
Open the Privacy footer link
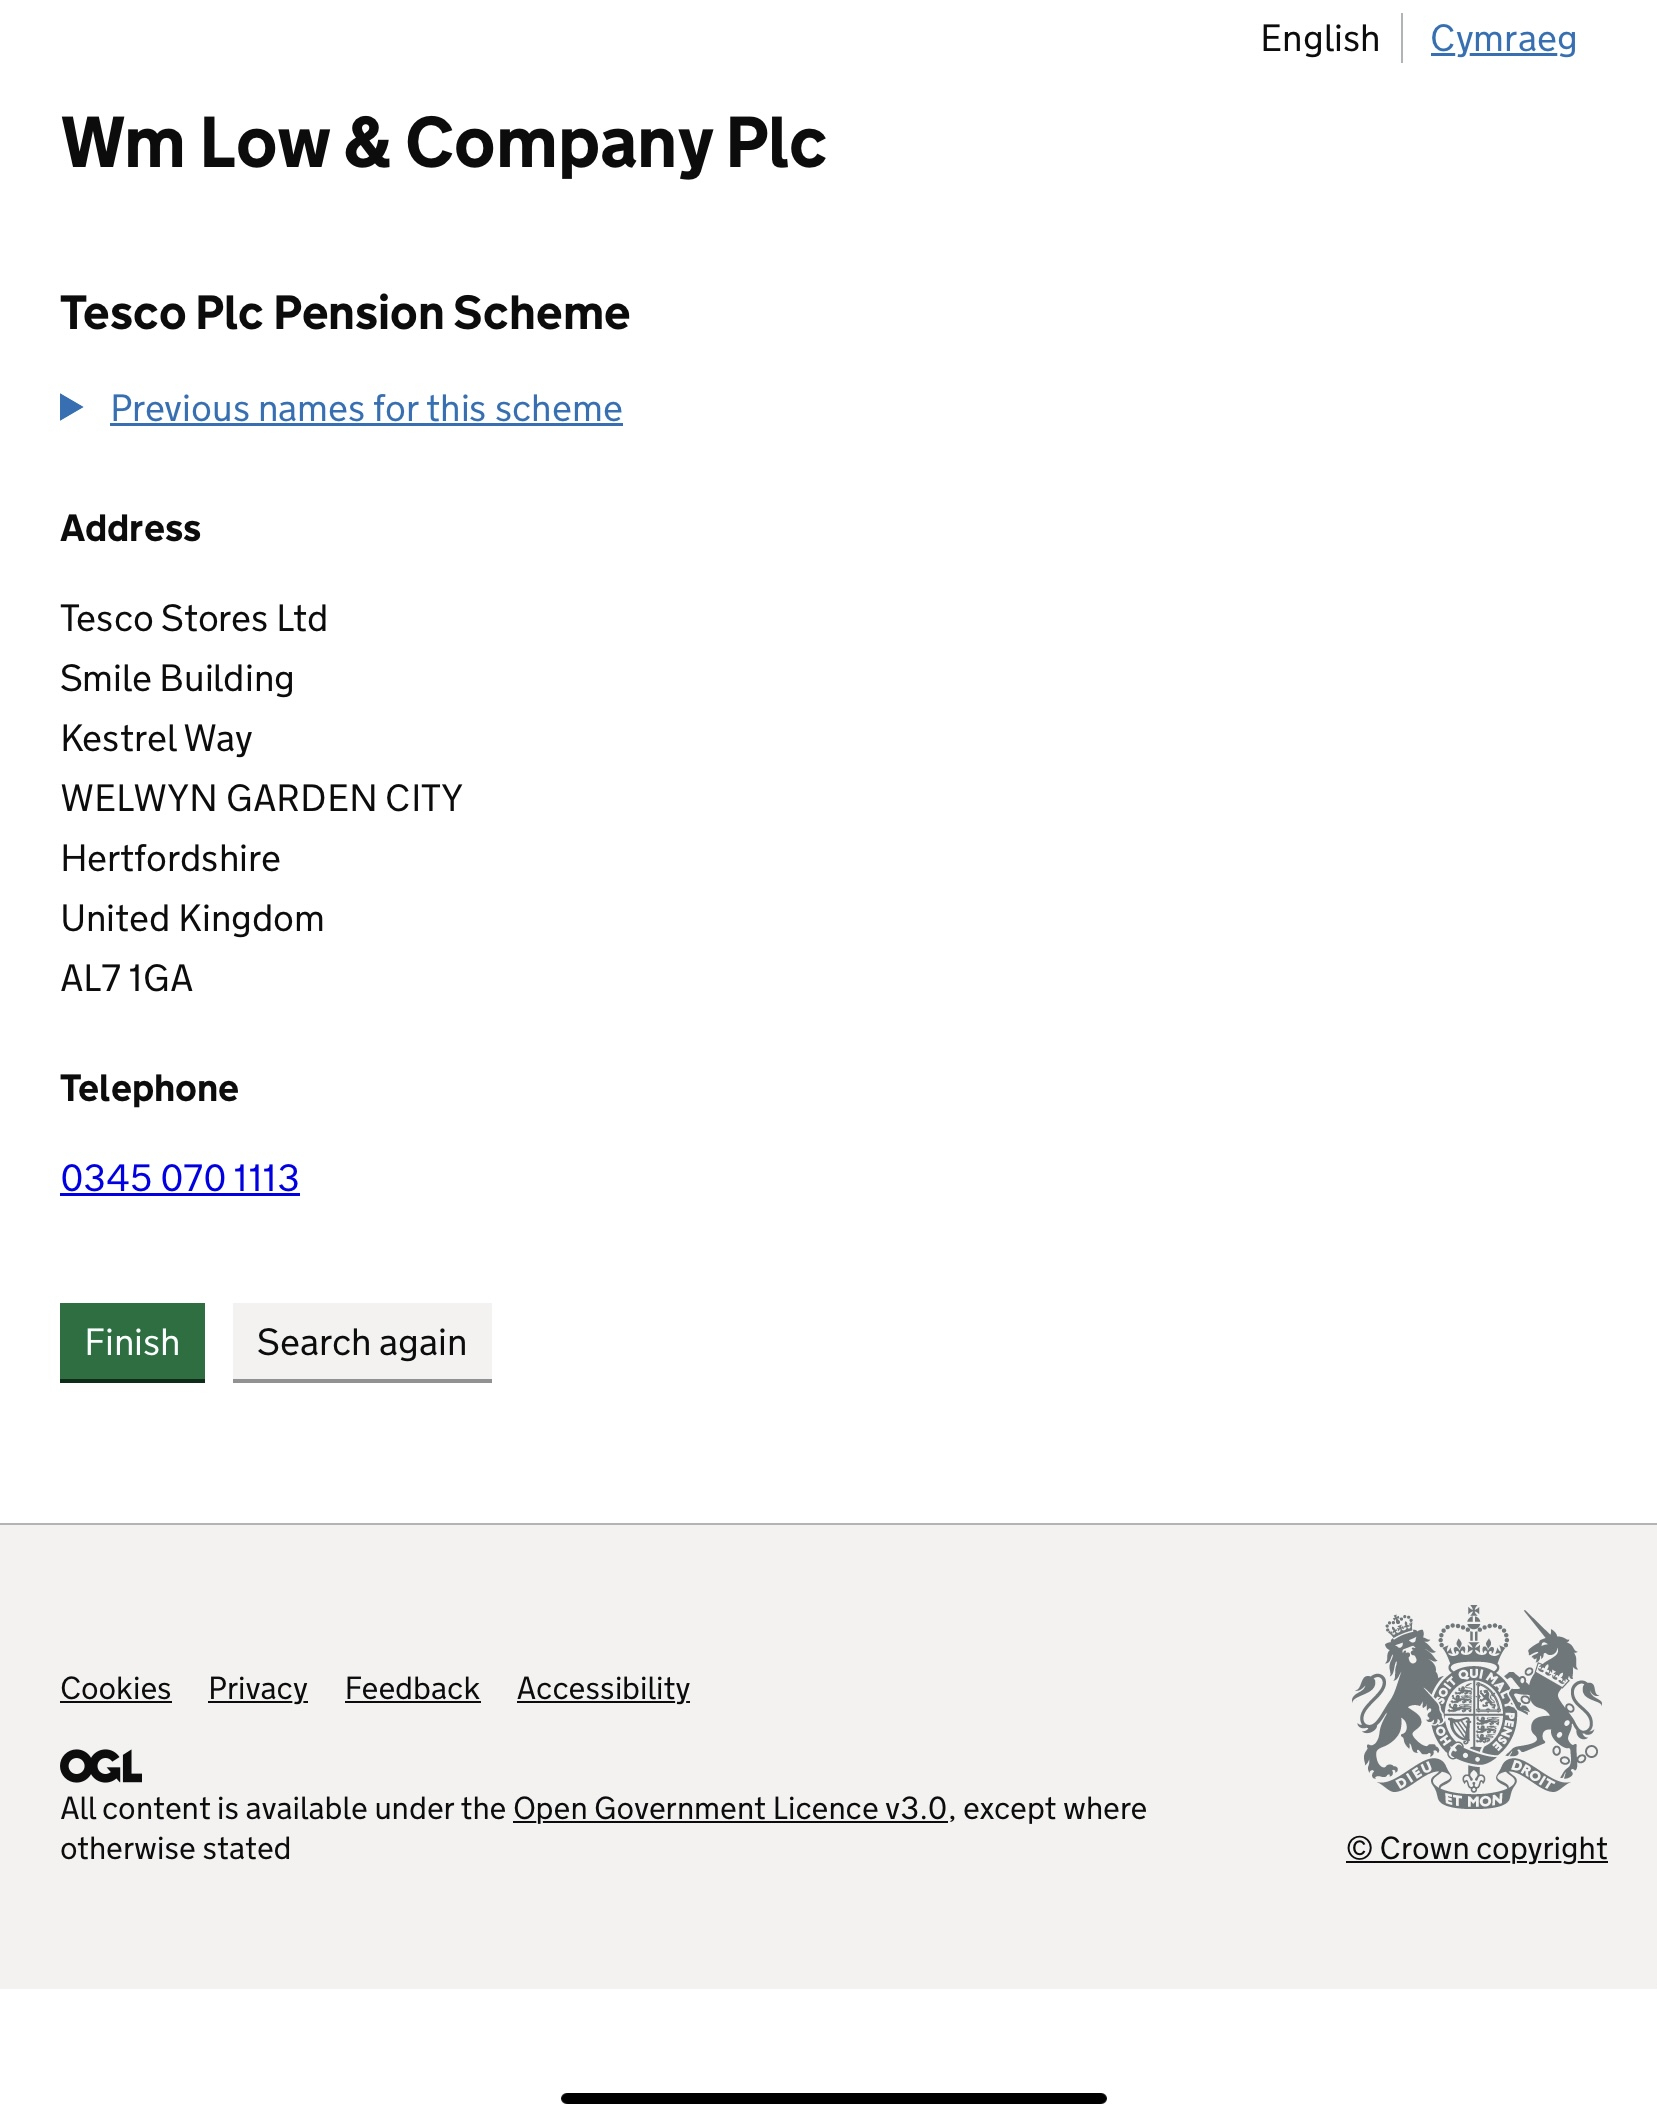tap(258, 1688)
